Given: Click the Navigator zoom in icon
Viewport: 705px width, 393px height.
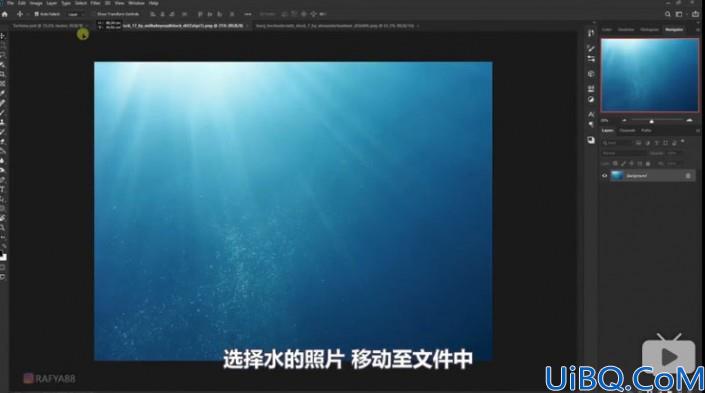Looking at the screenshot, I should pyautogui.click(x=689, y=121).
